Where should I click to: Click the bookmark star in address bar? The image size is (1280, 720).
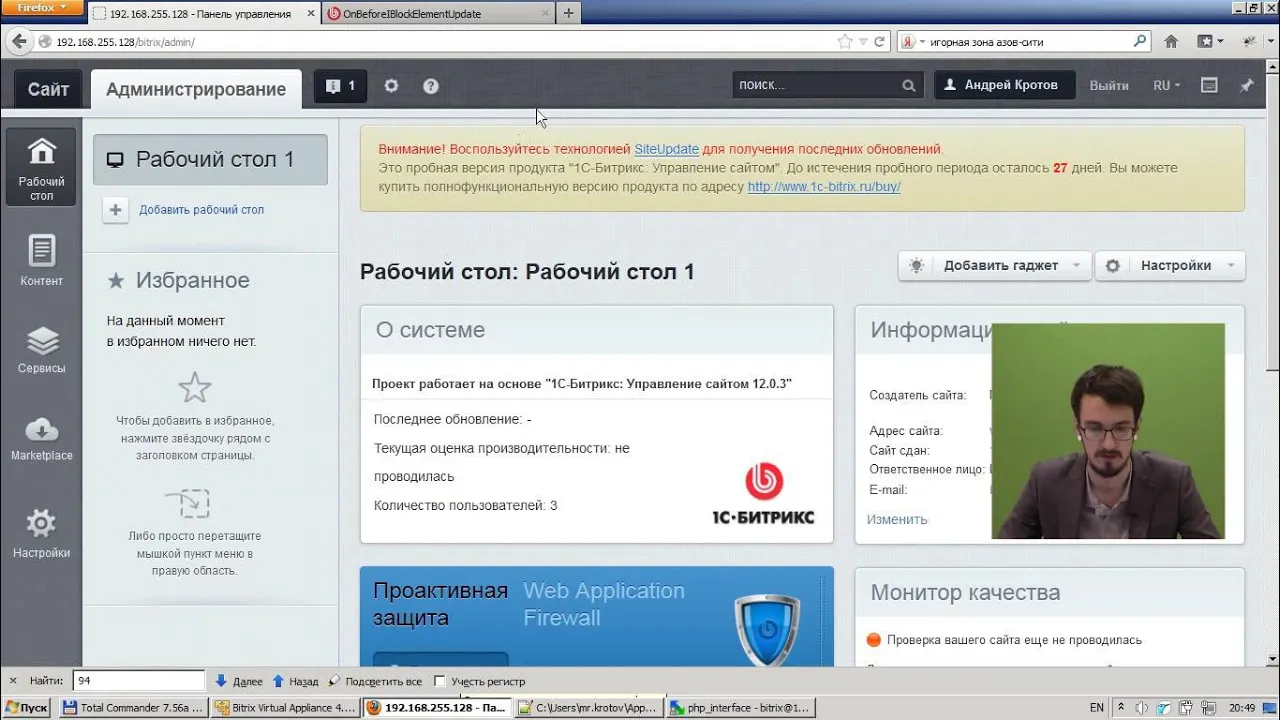coord(845,42)
